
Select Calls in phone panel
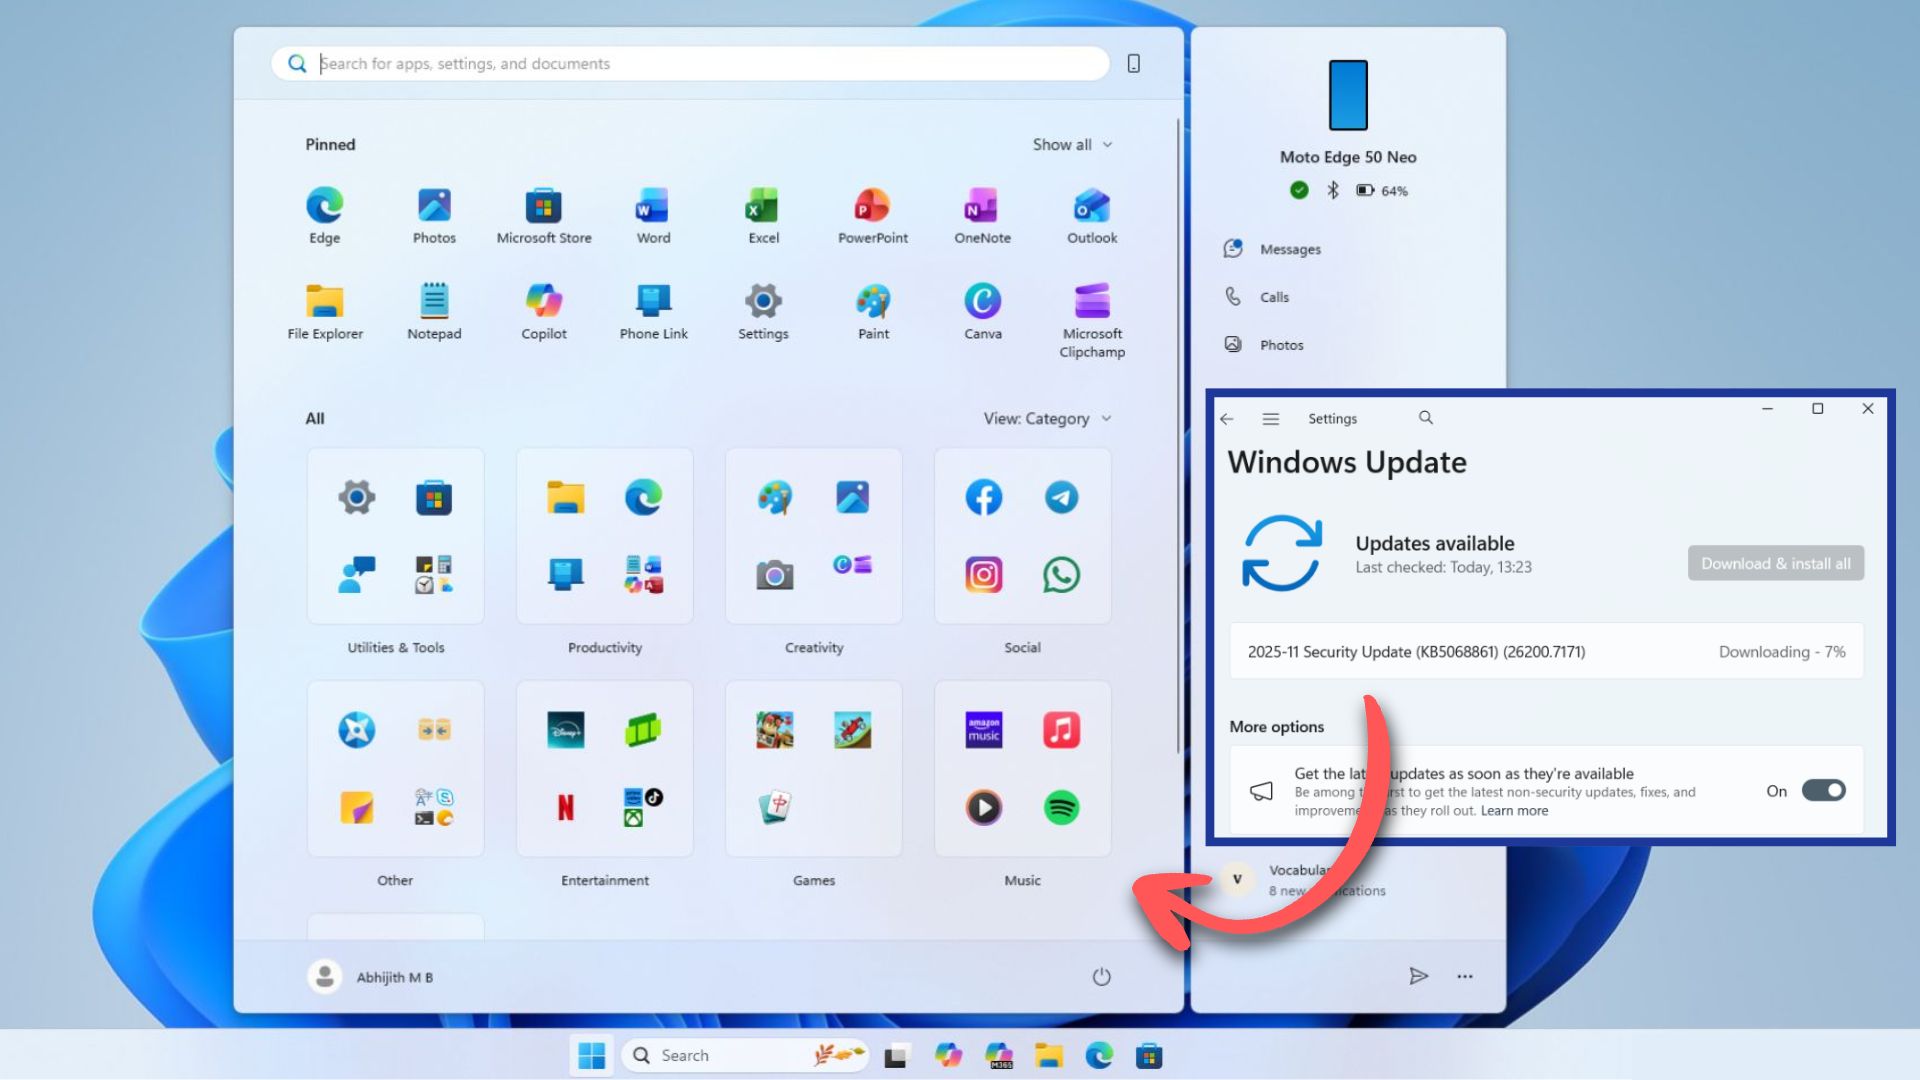1273,297
